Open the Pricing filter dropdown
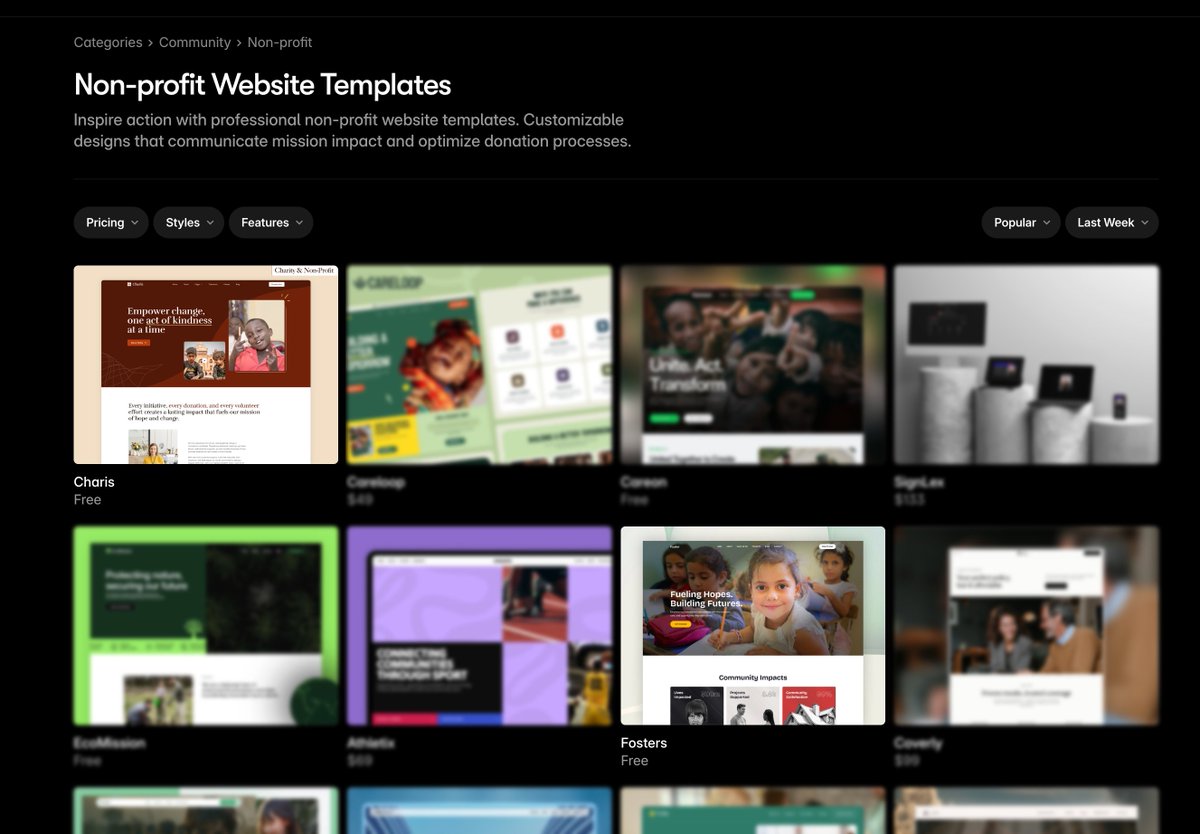Screen dimensions: 1200x834 click(x=111, y=223)
